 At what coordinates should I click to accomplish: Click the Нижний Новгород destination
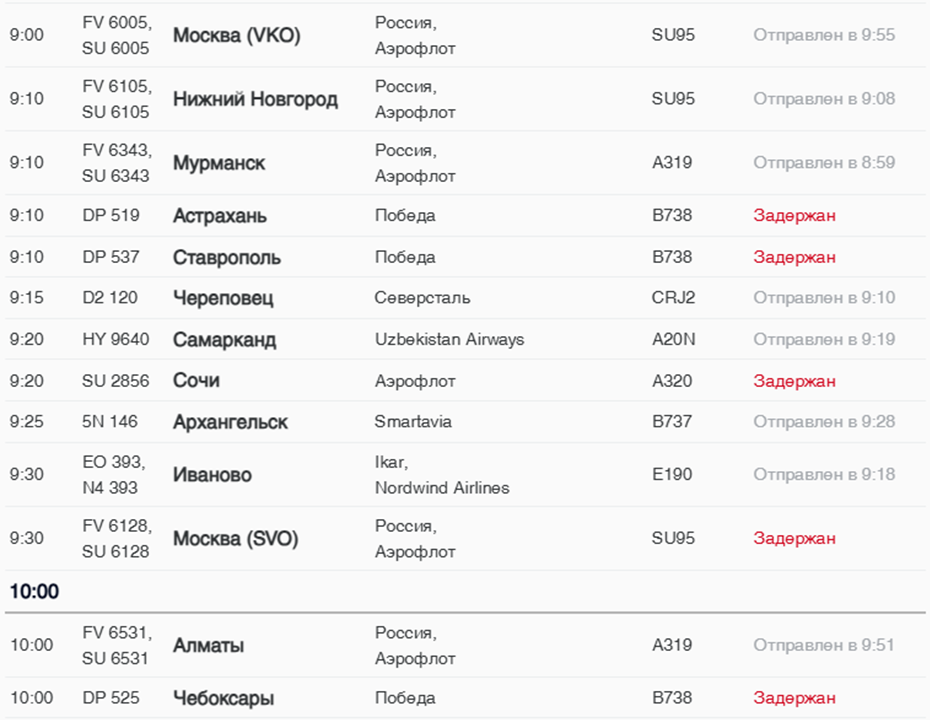point(255,99)
